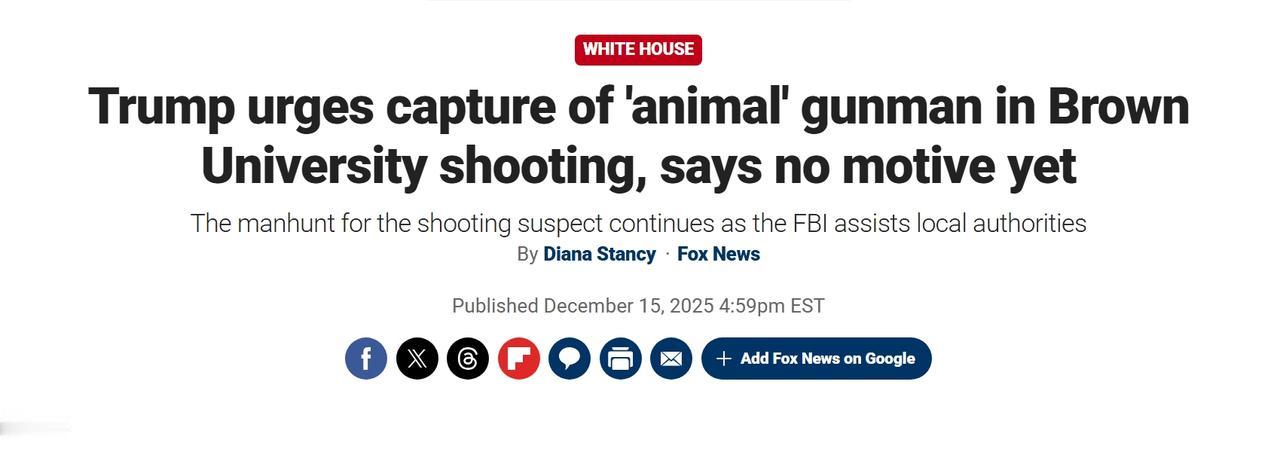This screenshot has width=1280, height=473.
Task: Share article on Facebook
Action: (x=366, y=358)
